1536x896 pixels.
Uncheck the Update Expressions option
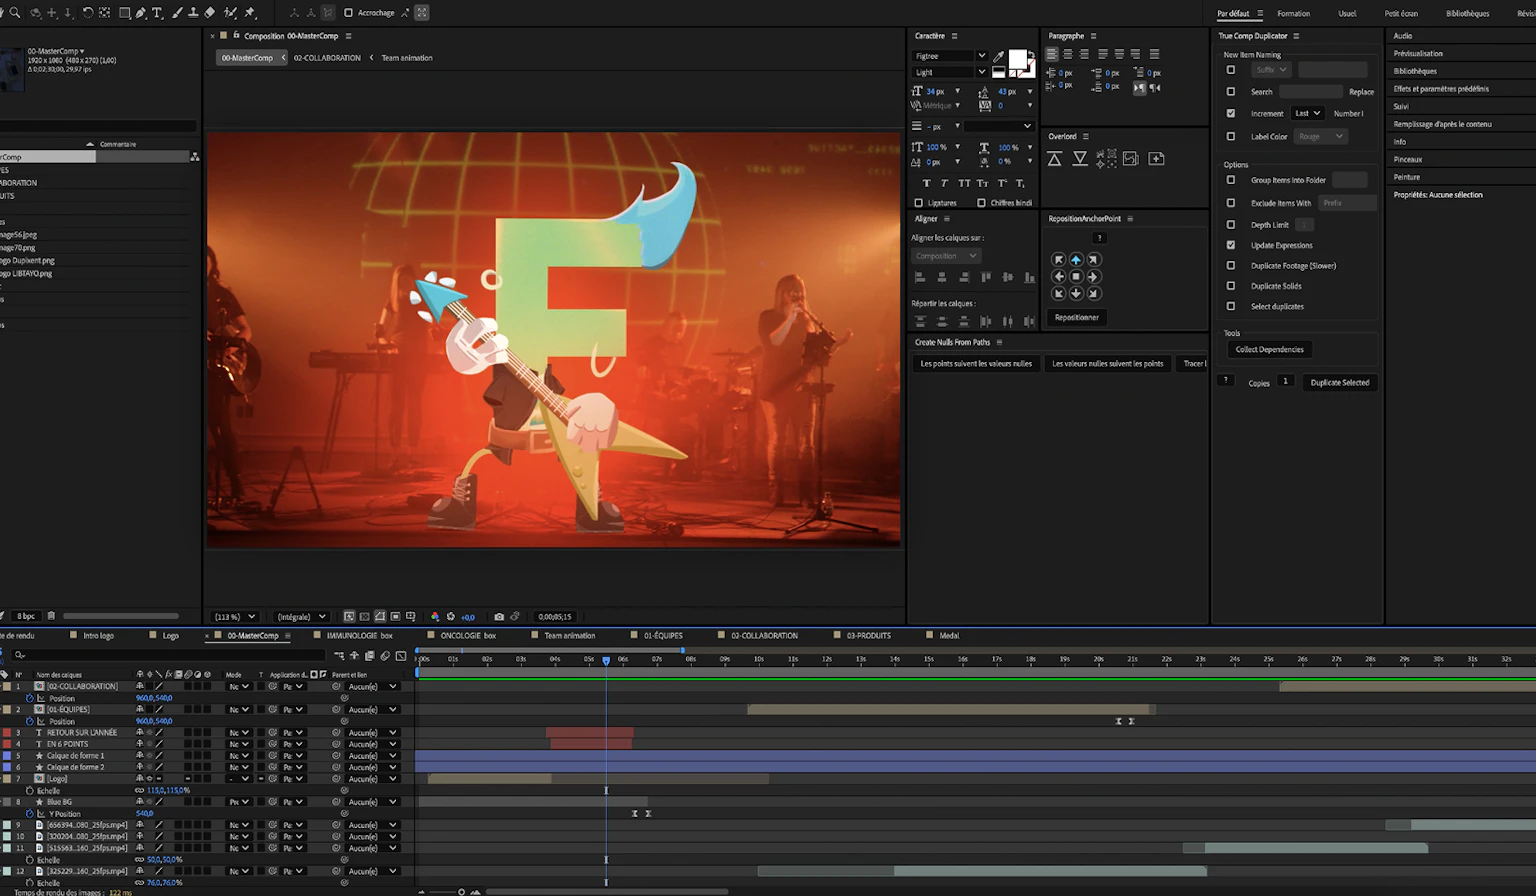click(1231, 245)
